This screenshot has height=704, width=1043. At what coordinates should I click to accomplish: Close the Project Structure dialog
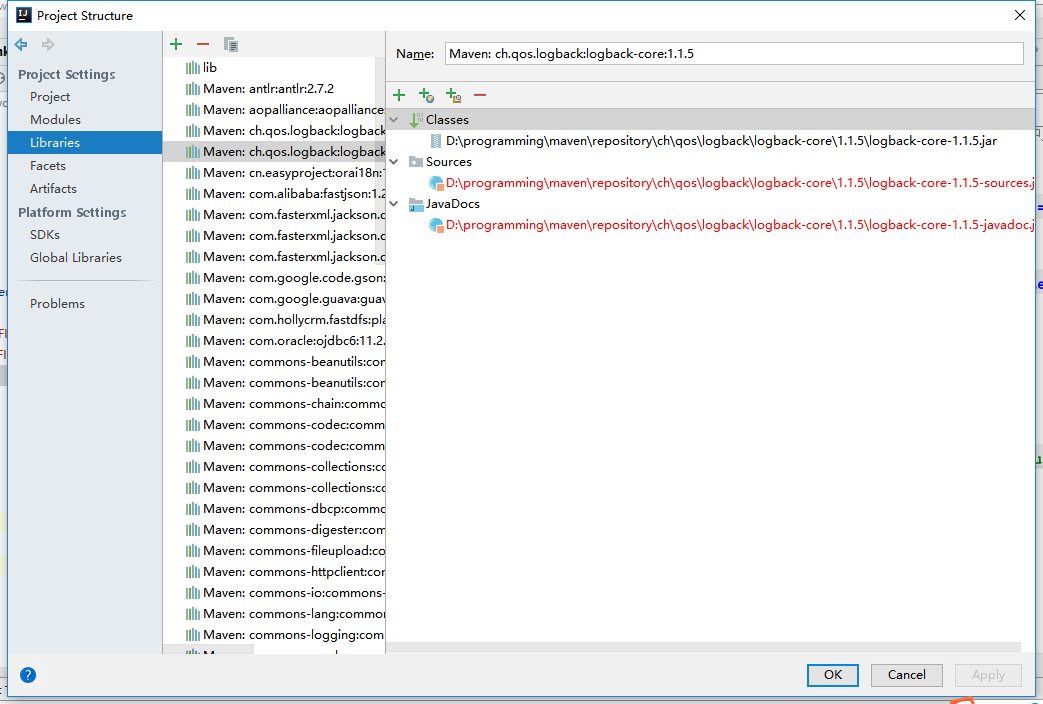(1020, 15)
